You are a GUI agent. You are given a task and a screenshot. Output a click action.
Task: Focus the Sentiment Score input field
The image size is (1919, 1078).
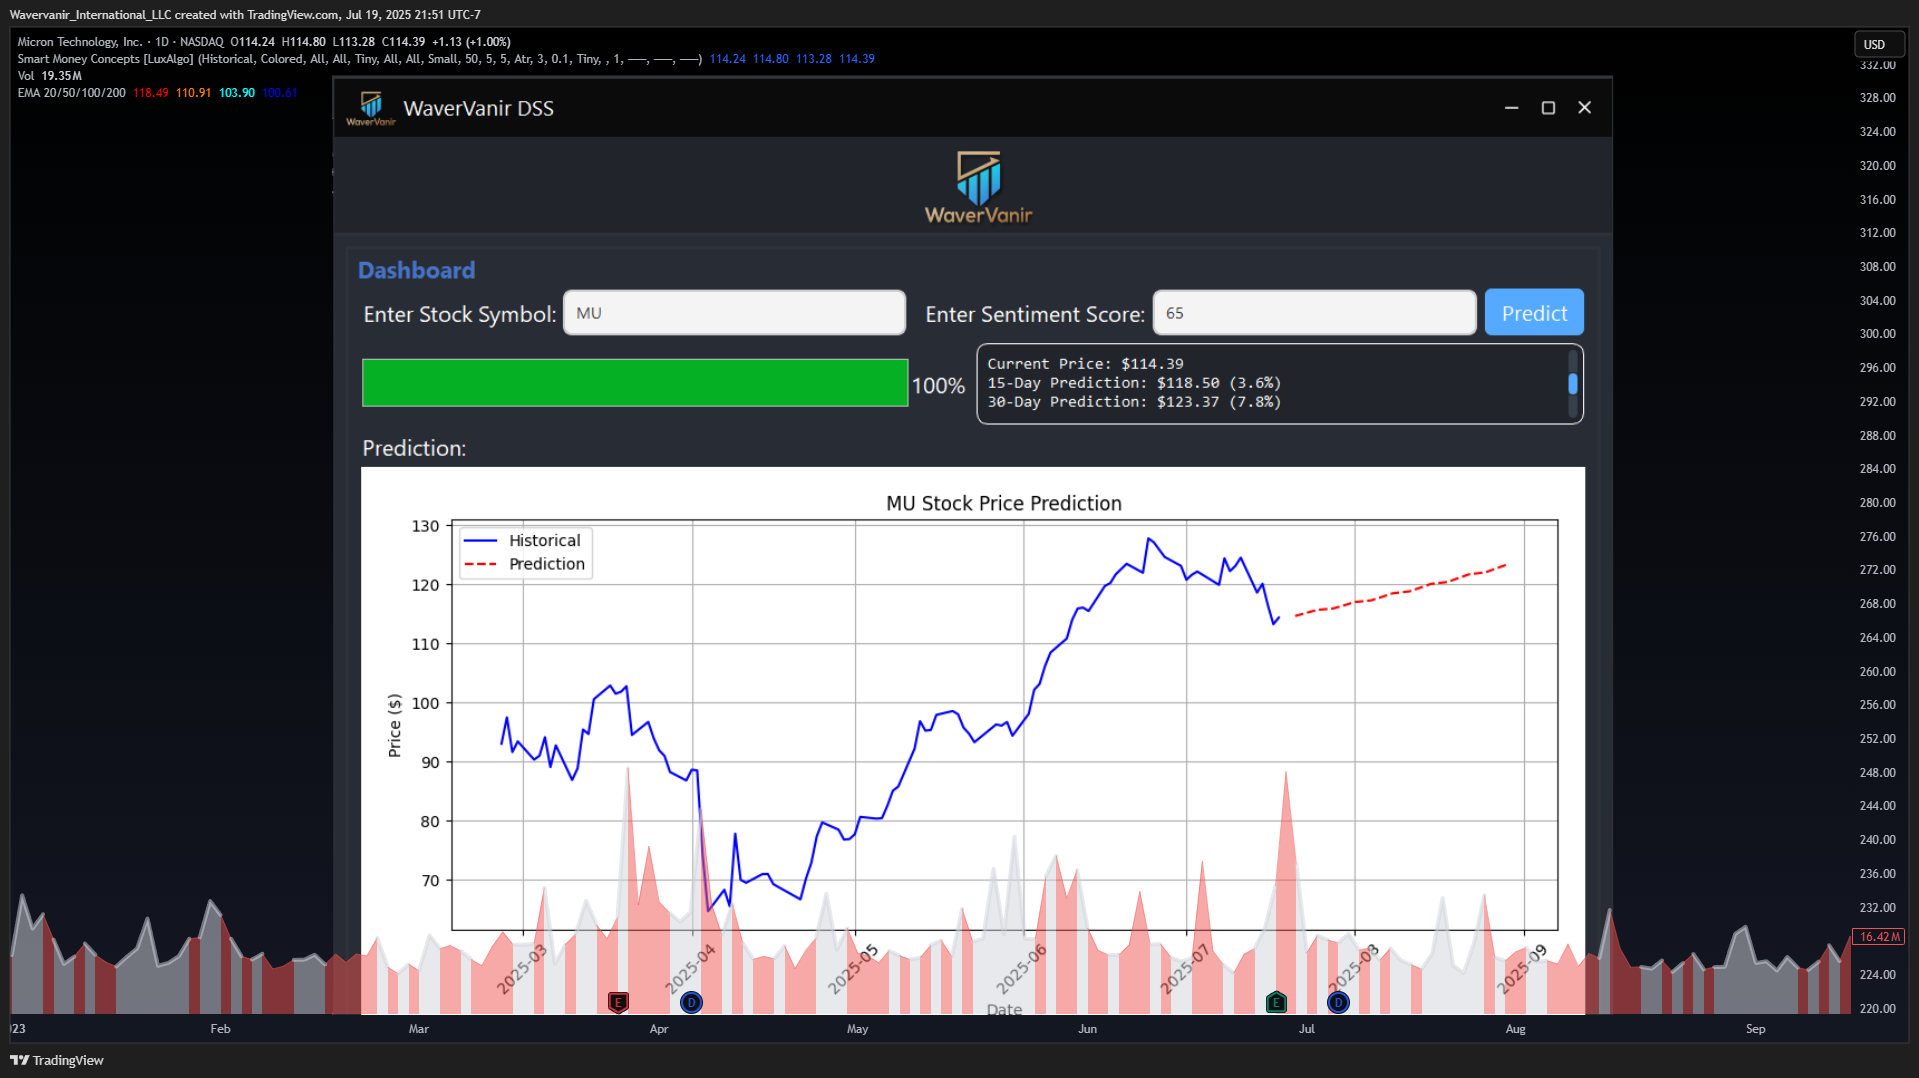pos(1314,313)
